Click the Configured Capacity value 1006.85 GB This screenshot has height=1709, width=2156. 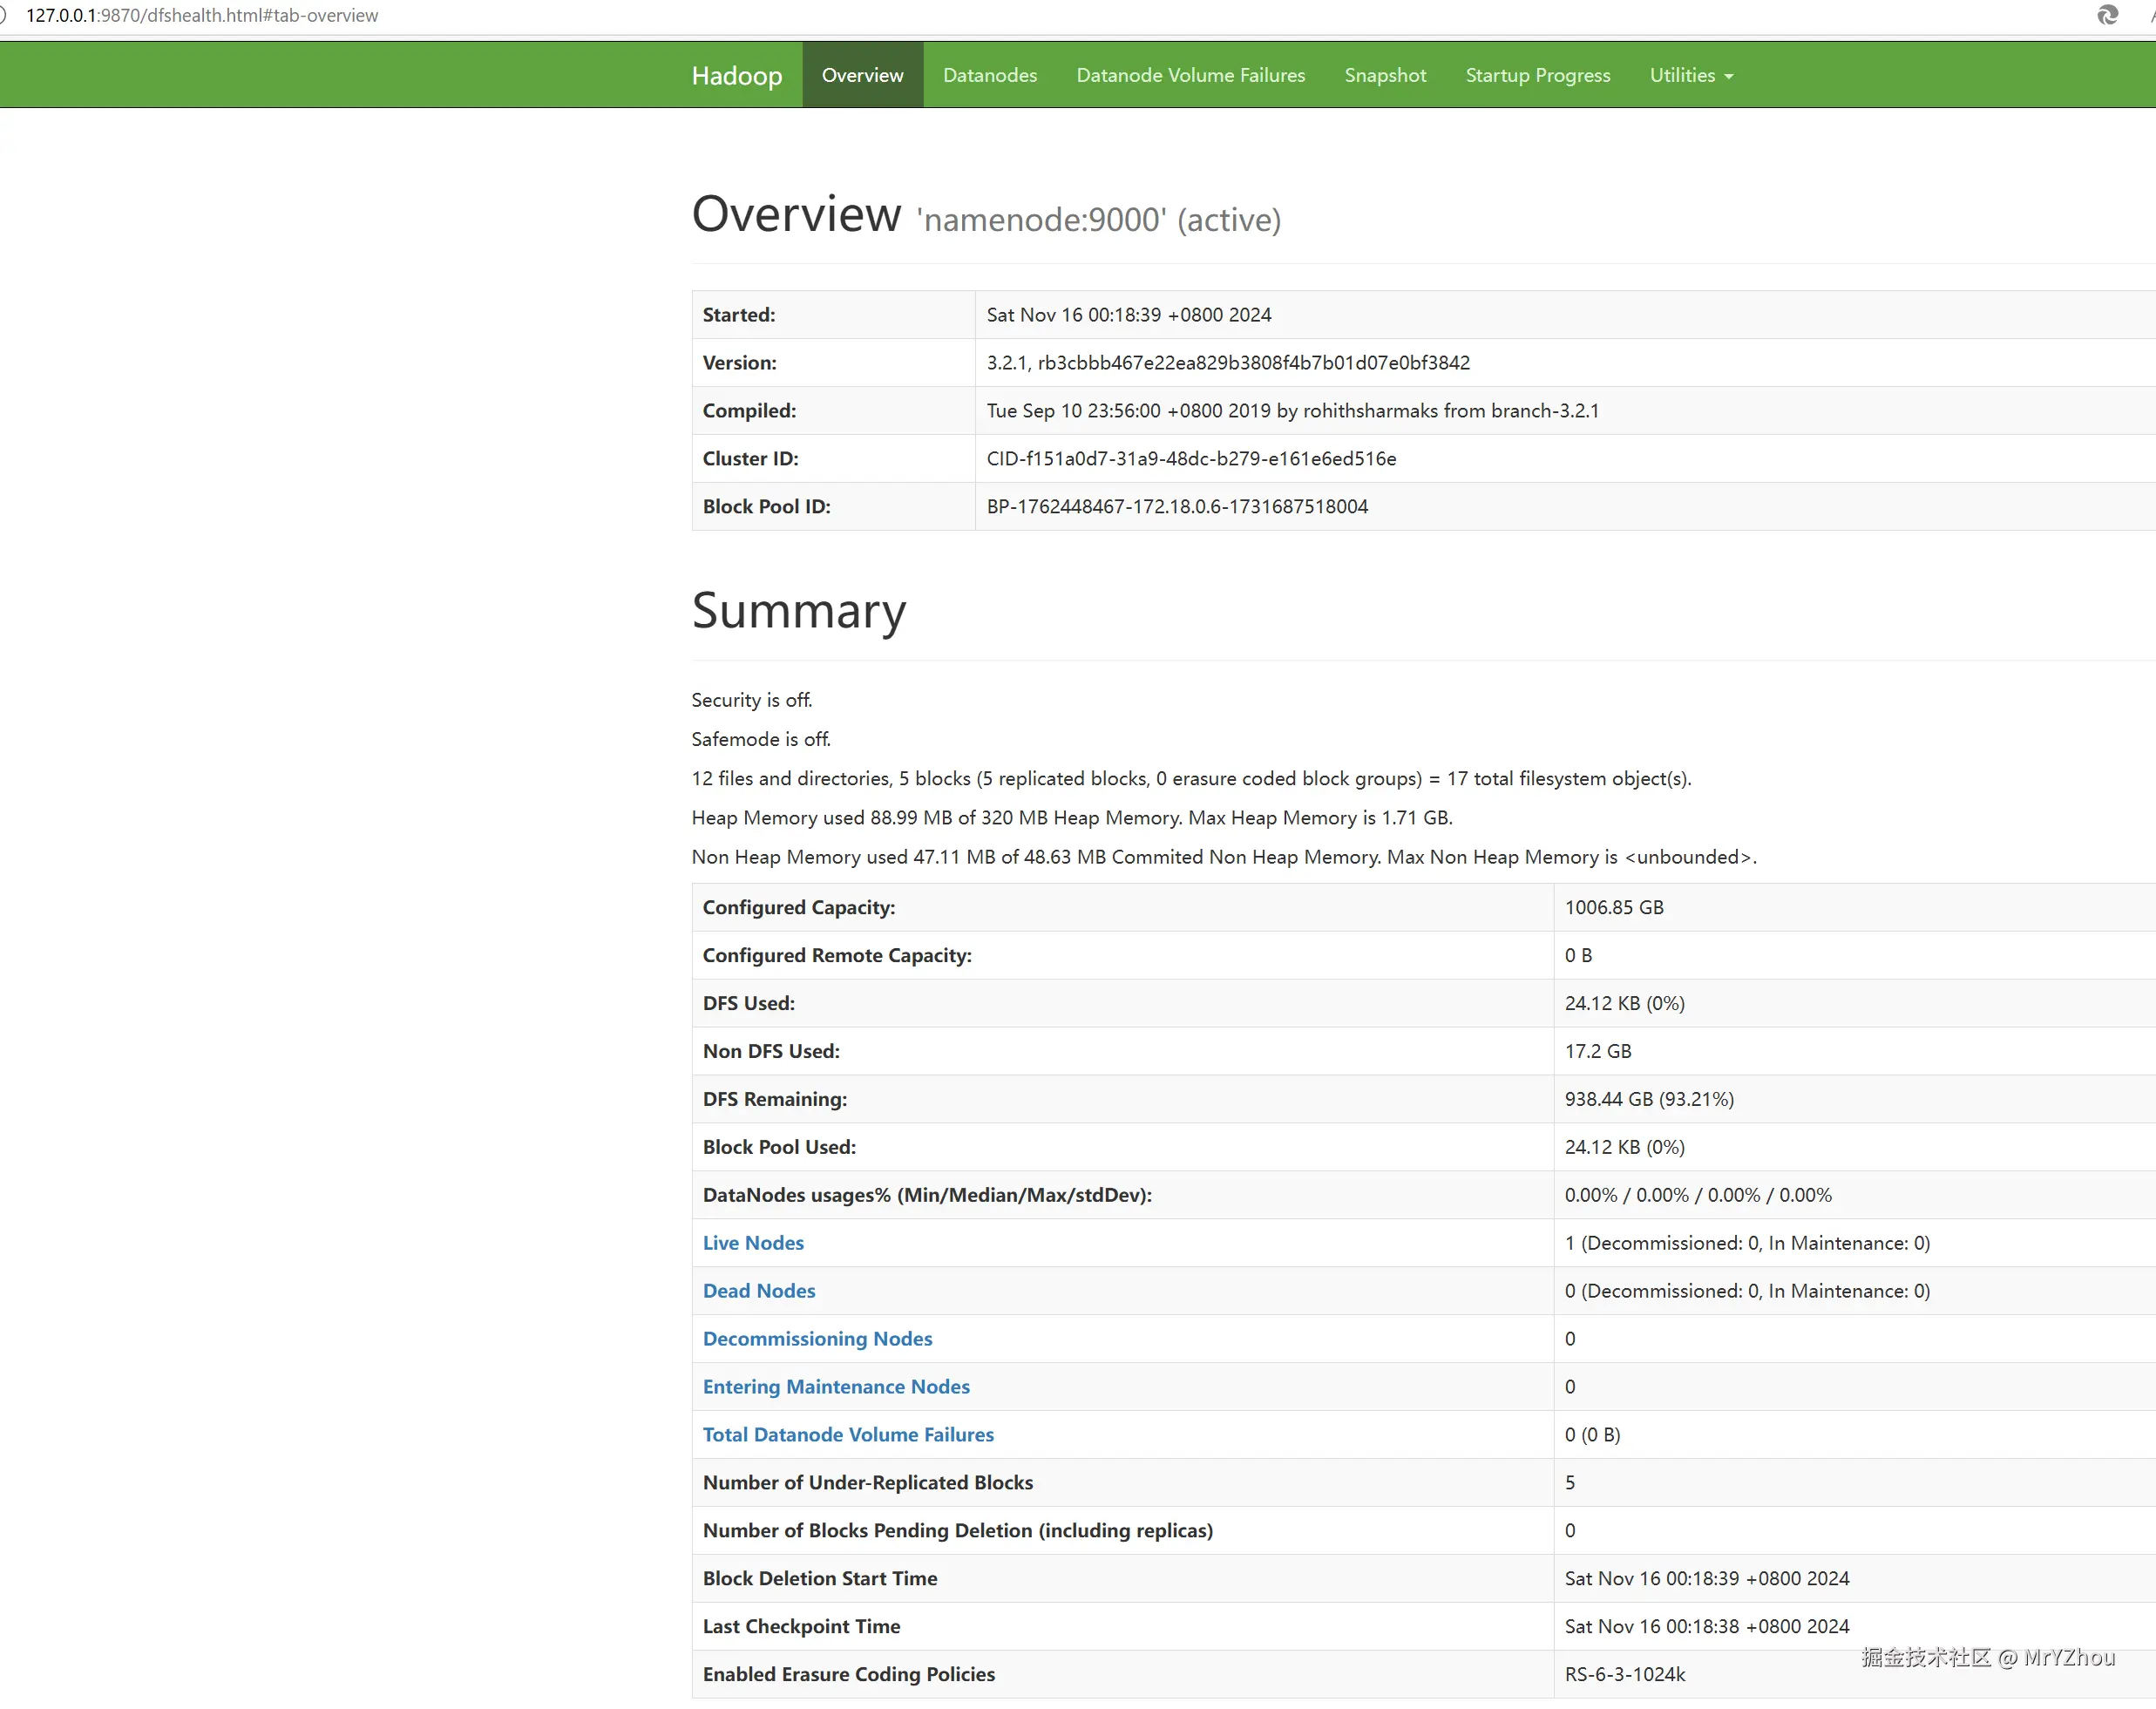1613,907
